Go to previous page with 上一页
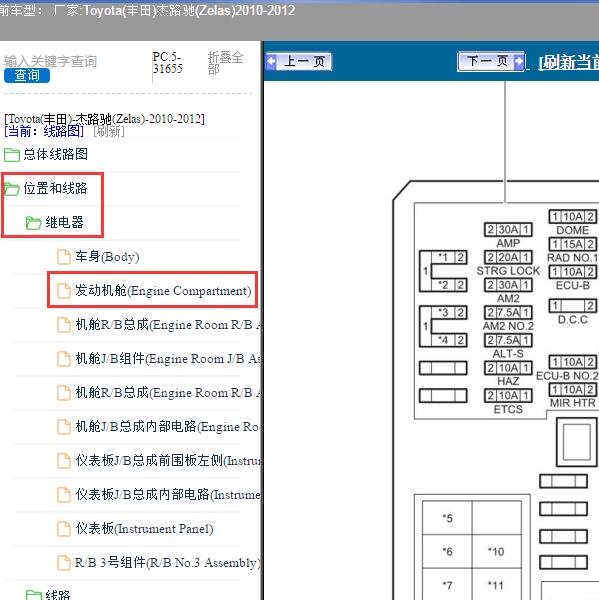This screenshot has width=599, height=600. point(299,61)
